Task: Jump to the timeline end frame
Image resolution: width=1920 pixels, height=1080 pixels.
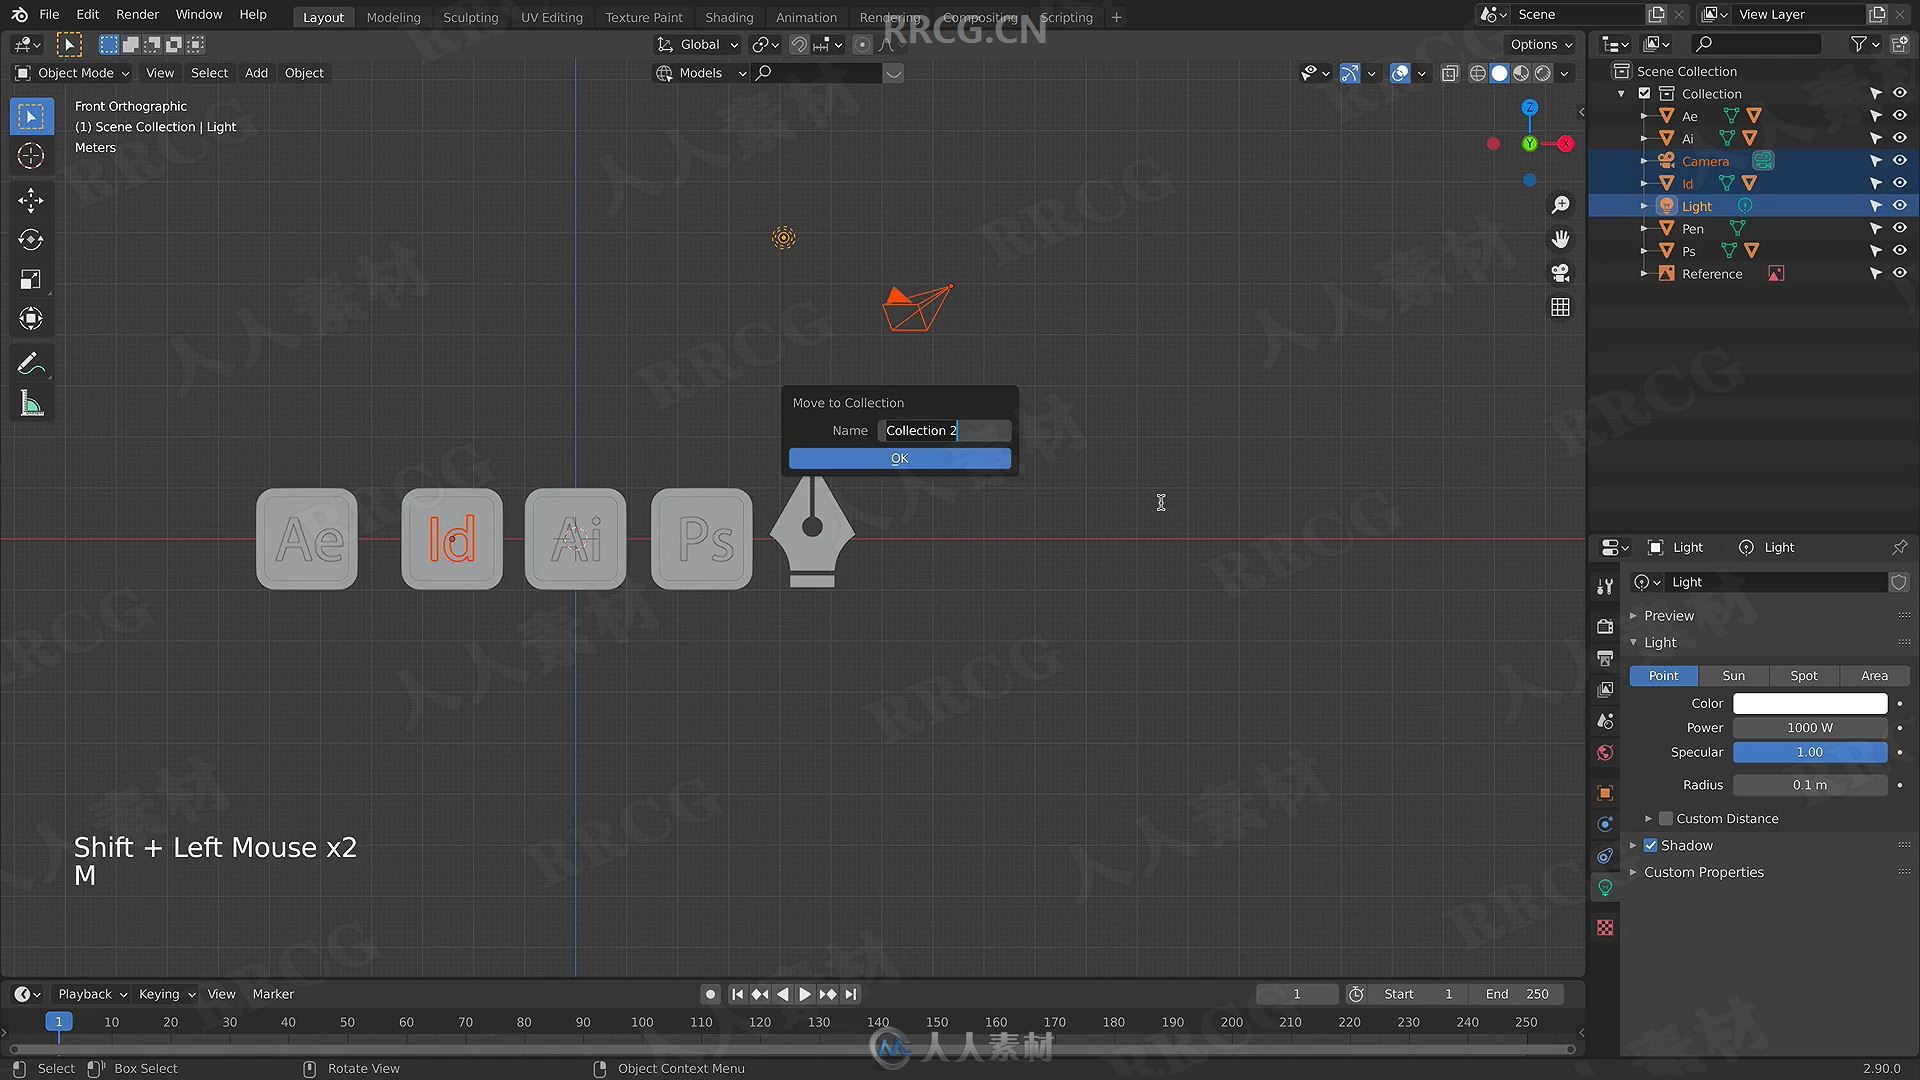Action: click(x=851, y=994)
